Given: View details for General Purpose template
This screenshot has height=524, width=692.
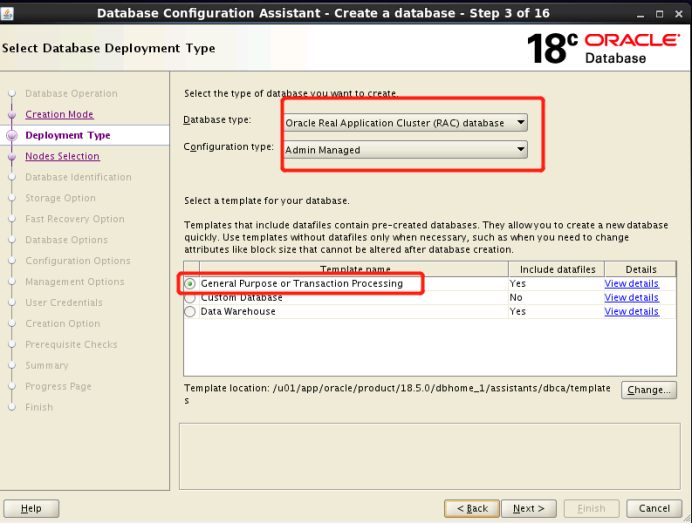Looking at the screenshot, I should click(631, 284).
